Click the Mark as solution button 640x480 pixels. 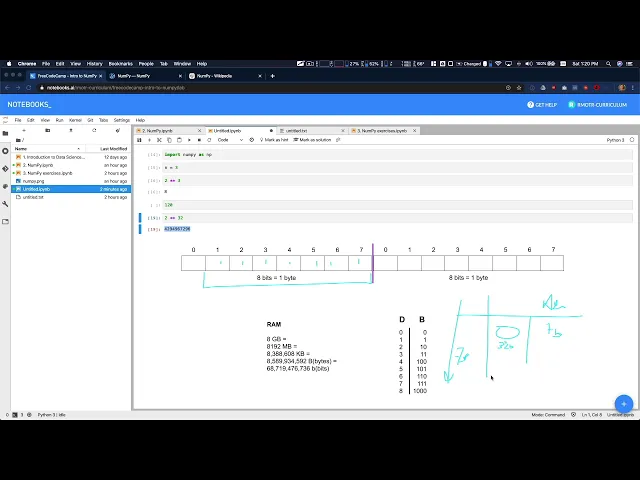312,140
